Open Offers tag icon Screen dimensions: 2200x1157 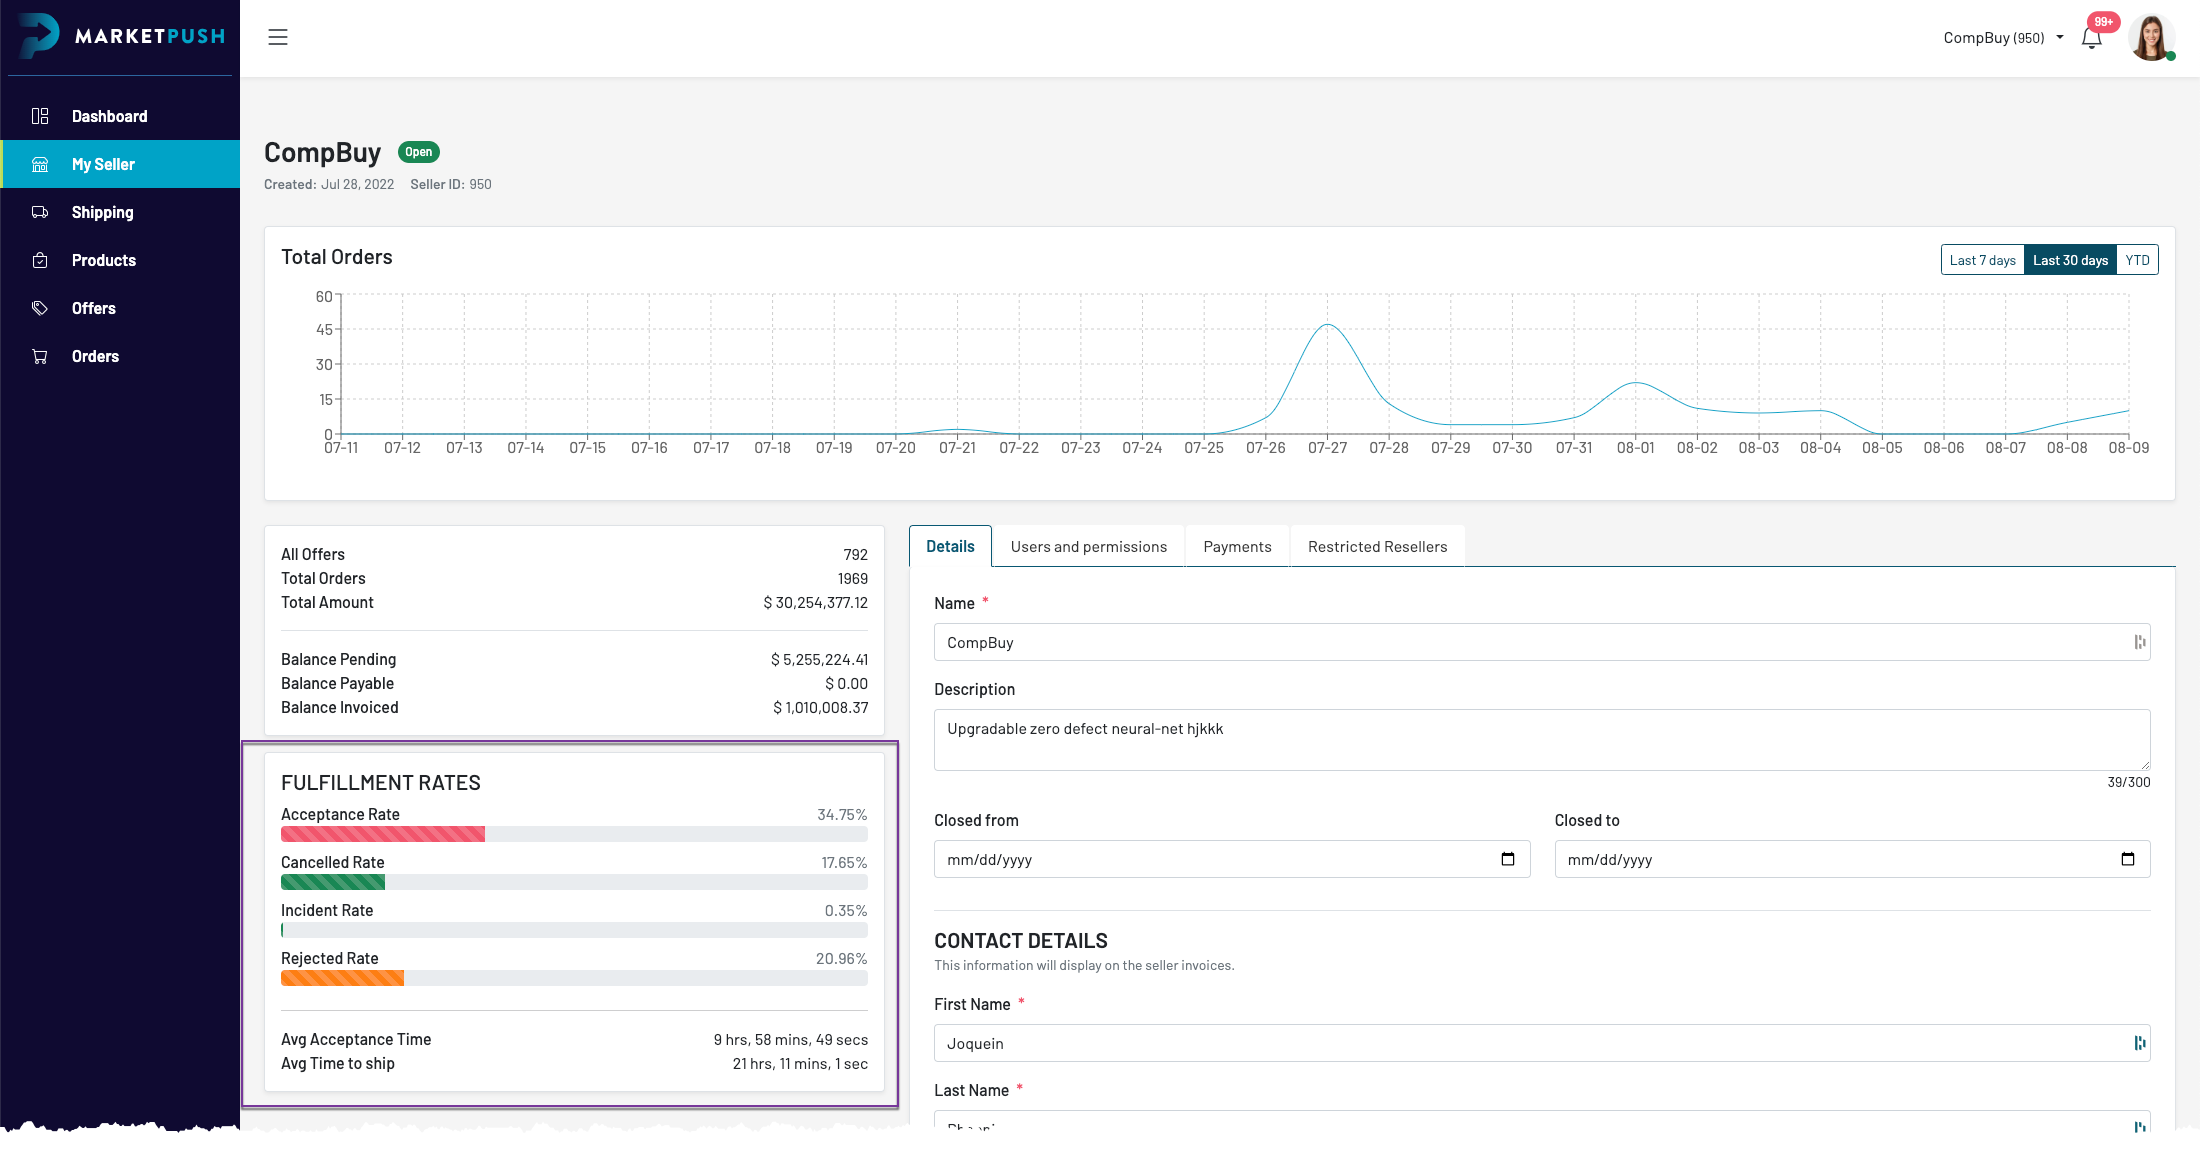pos(40,308)
